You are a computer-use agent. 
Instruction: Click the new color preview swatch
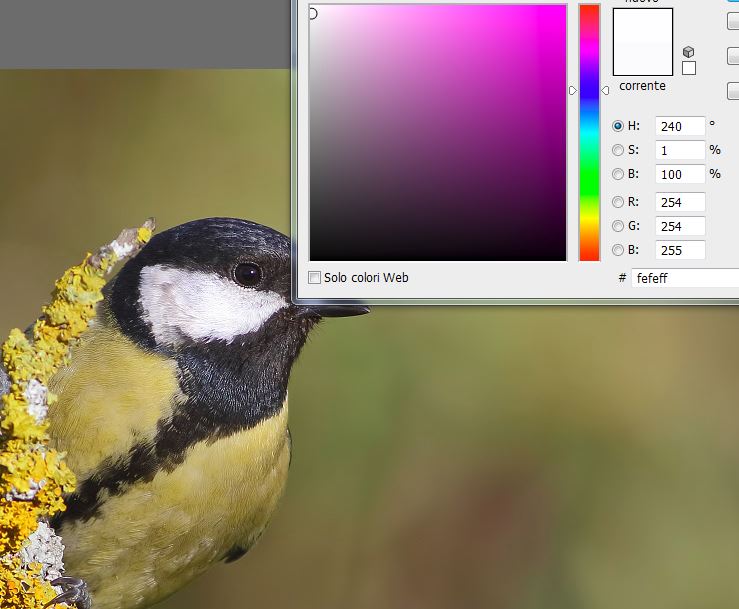pos(642,25)
